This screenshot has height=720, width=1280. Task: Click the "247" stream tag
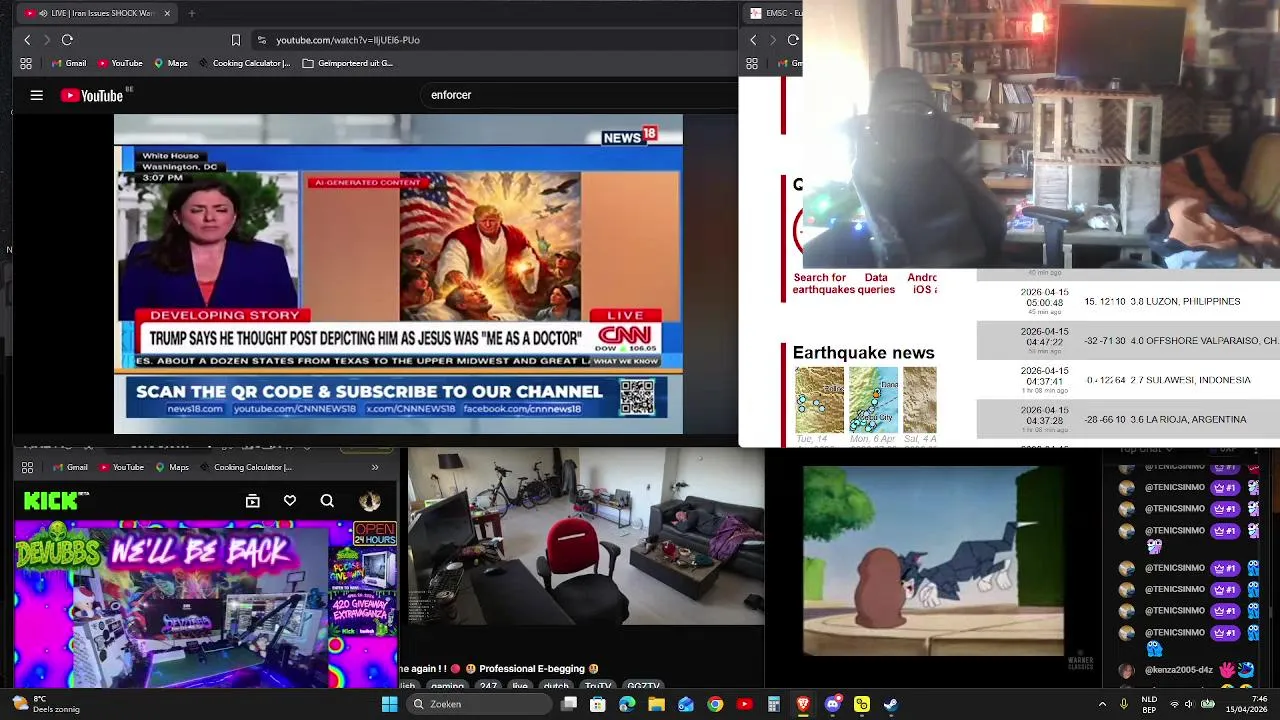pos(488,686)
